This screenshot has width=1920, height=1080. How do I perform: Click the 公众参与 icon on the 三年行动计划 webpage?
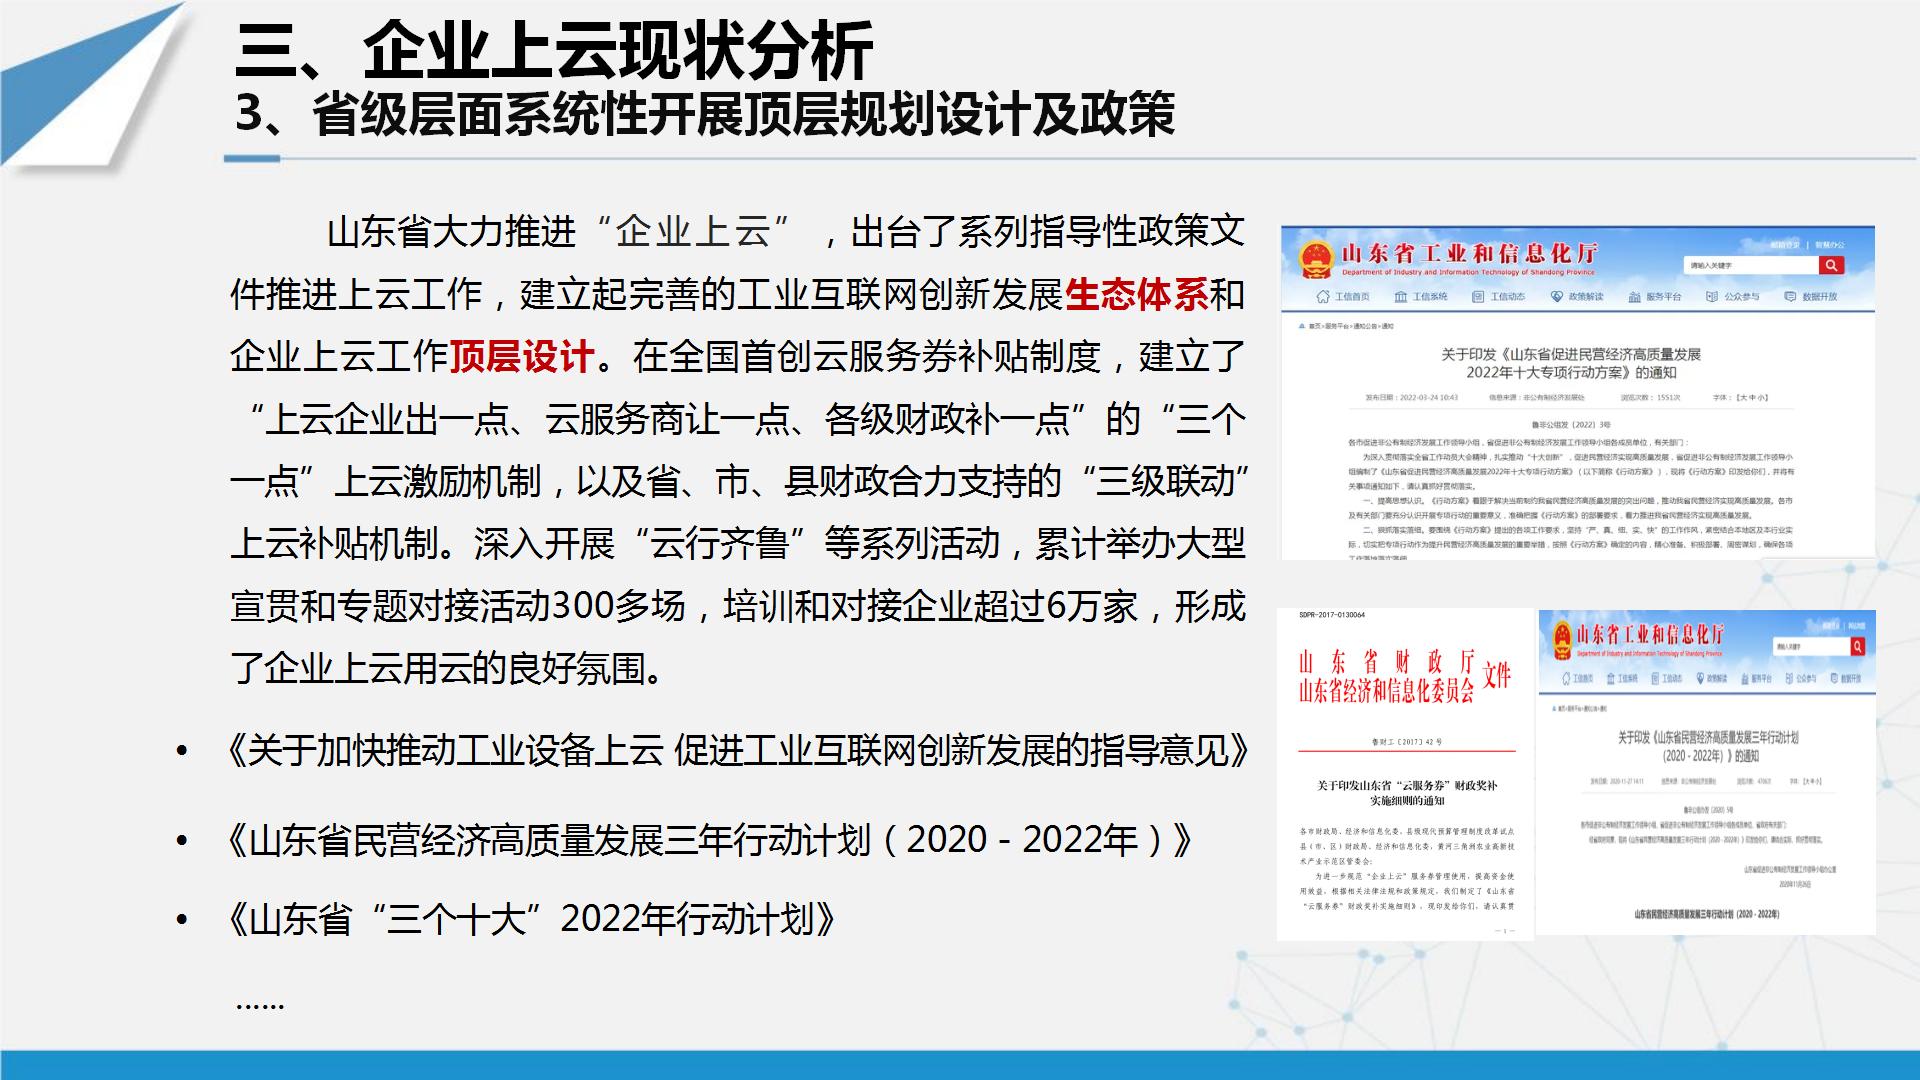click(1789, 678)
